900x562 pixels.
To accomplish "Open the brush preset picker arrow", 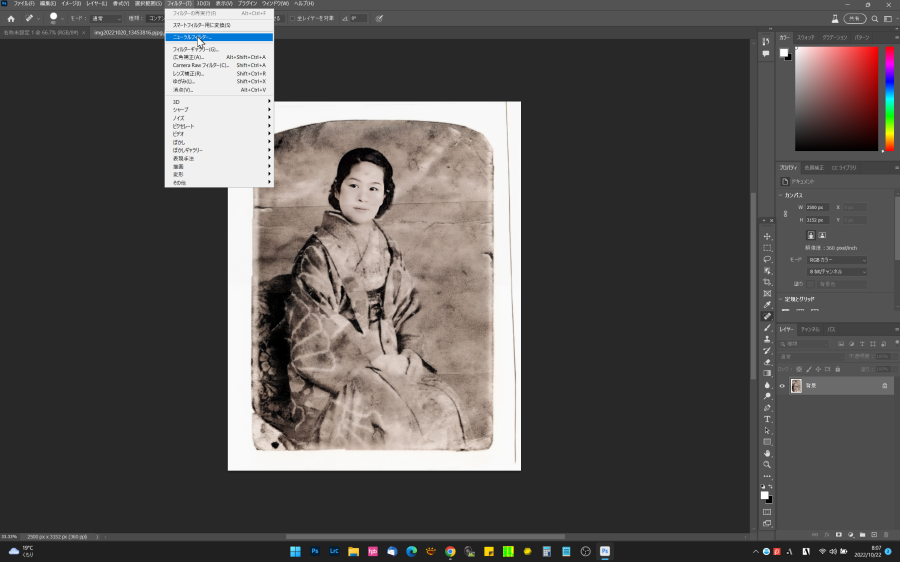I will click(62, 18).
